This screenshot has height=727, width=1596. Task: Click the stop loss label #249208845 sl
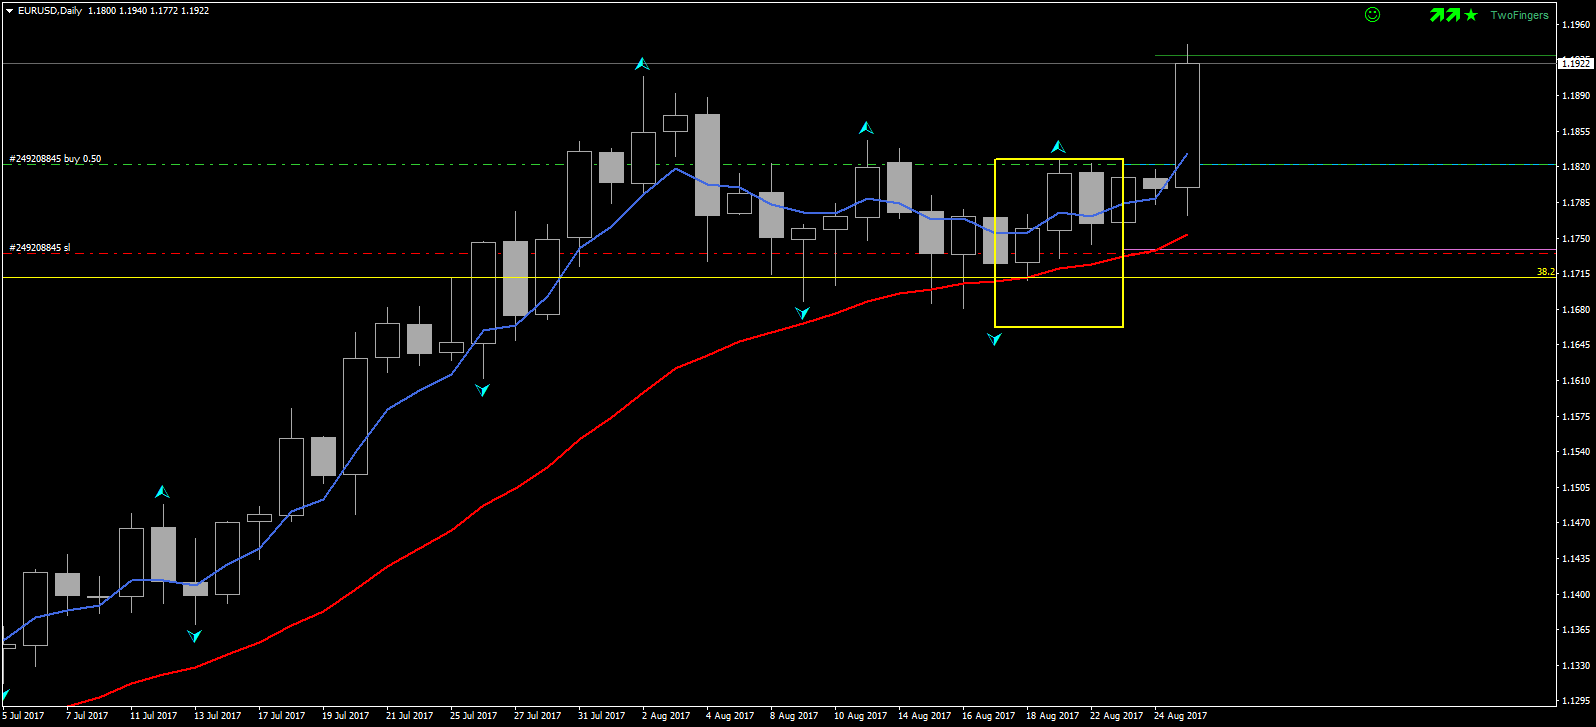tap(40, 248)
